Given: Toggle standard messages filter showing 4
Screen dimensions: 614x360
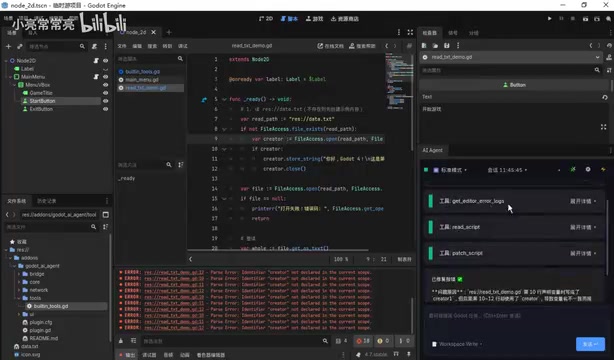Looking at the screenshot, I should click(x=341, y=341).
